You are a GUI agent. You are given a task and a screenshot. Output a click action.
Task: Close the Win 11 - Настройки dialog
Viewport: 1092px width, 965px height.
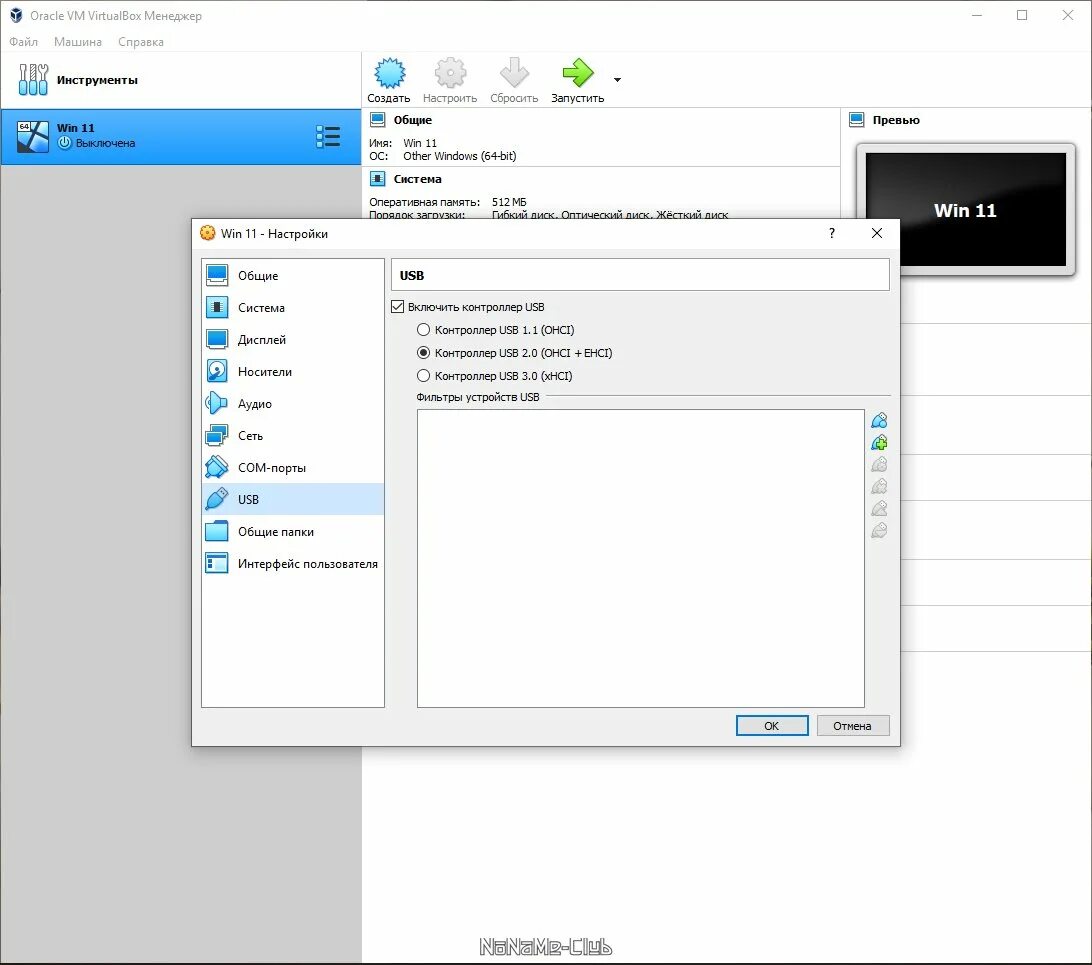tap(877, 233)
